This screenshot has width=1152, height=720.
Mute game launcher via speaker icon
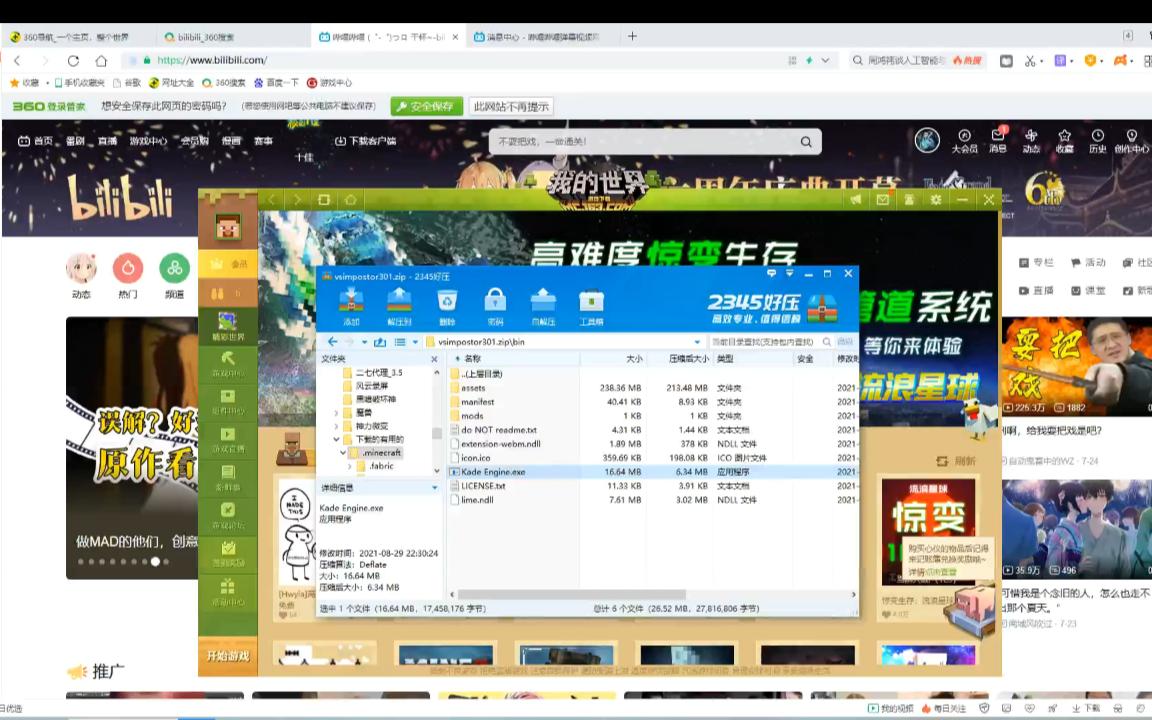(856, 199)
